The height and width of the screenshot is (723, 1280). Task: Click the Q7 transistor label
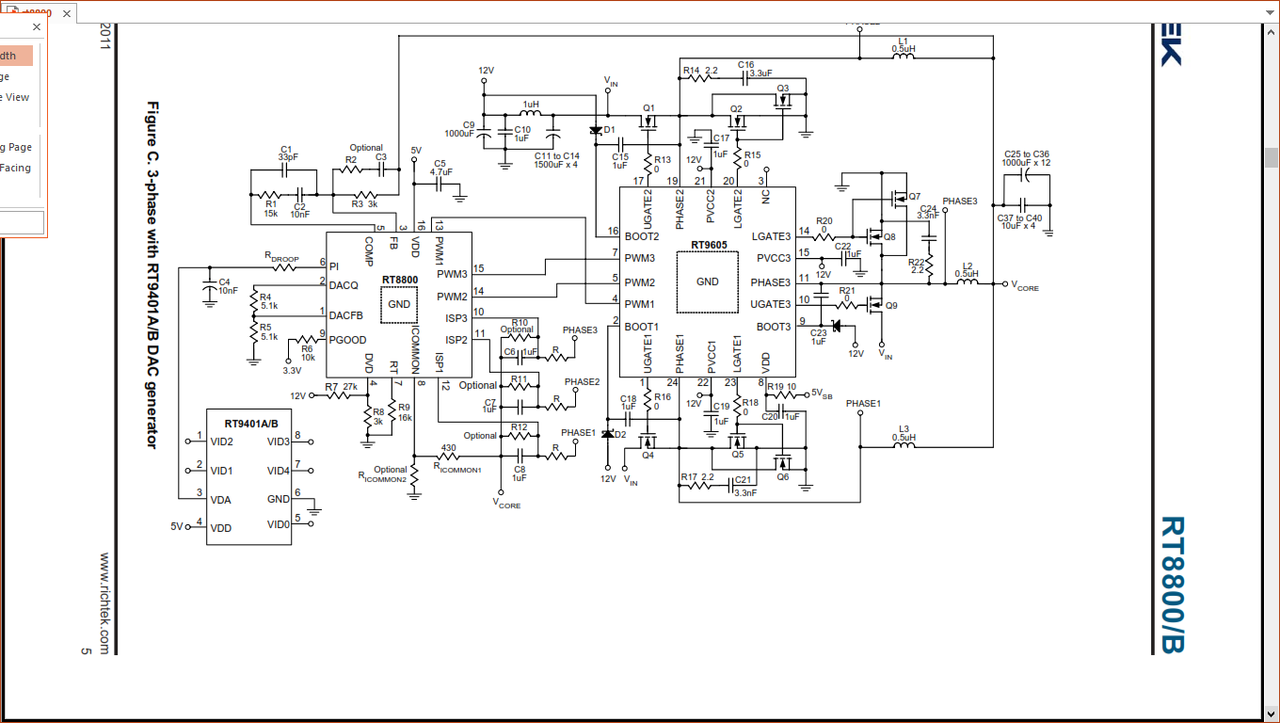(x=914, y=197)
